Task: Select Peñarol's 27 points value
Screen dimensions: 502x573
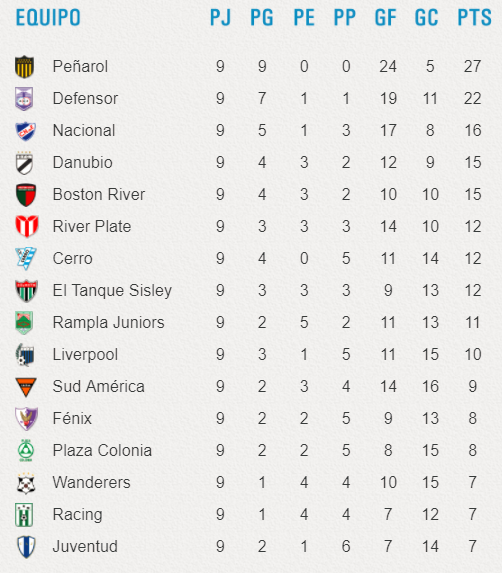Action: [472, 67]
